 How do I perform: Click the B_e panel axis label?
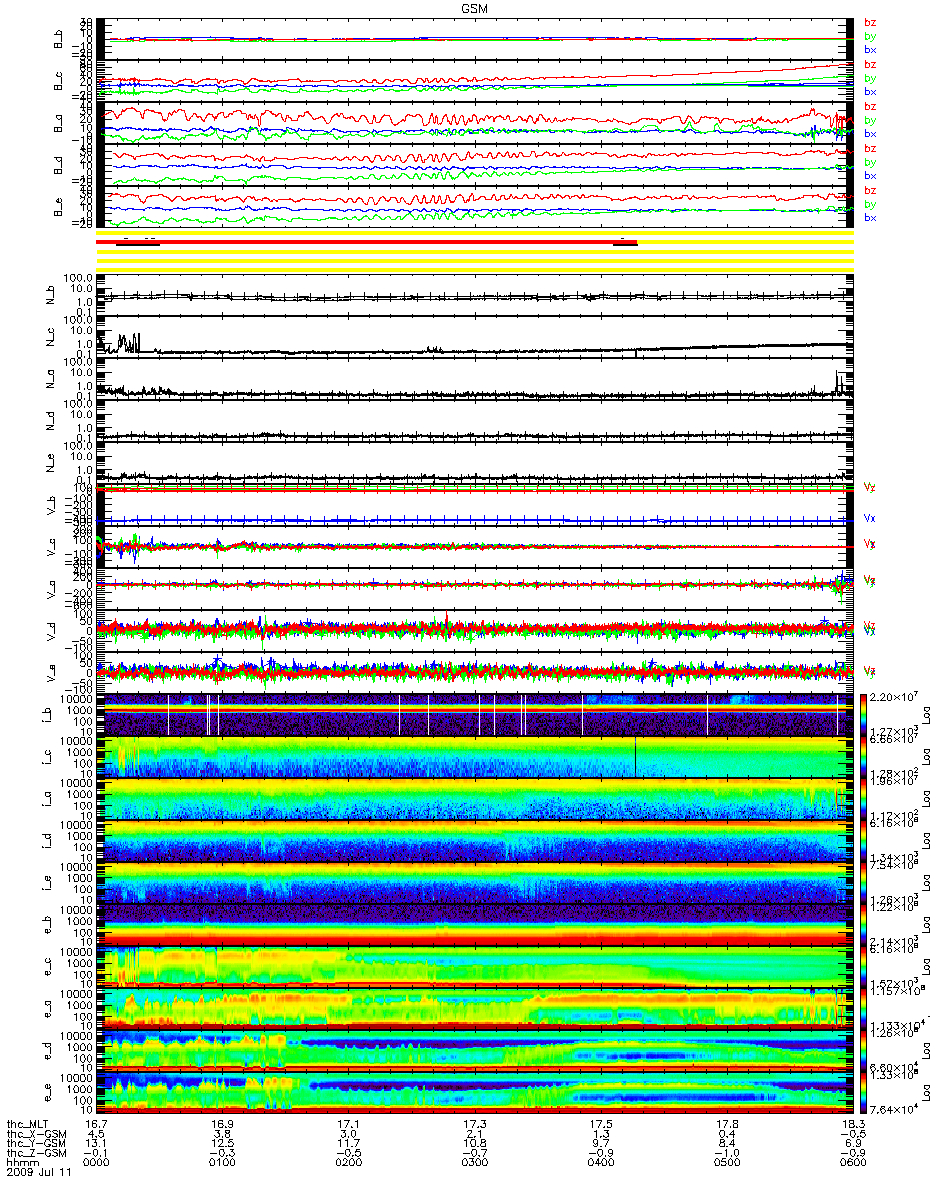click(56, 207)
